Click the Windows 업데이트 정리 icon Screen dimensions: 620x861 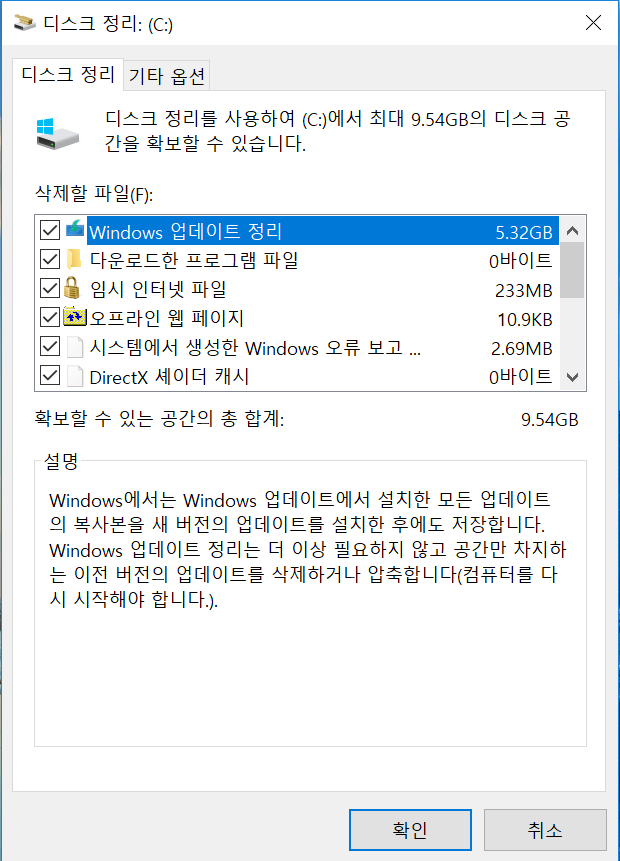[75, 229]
